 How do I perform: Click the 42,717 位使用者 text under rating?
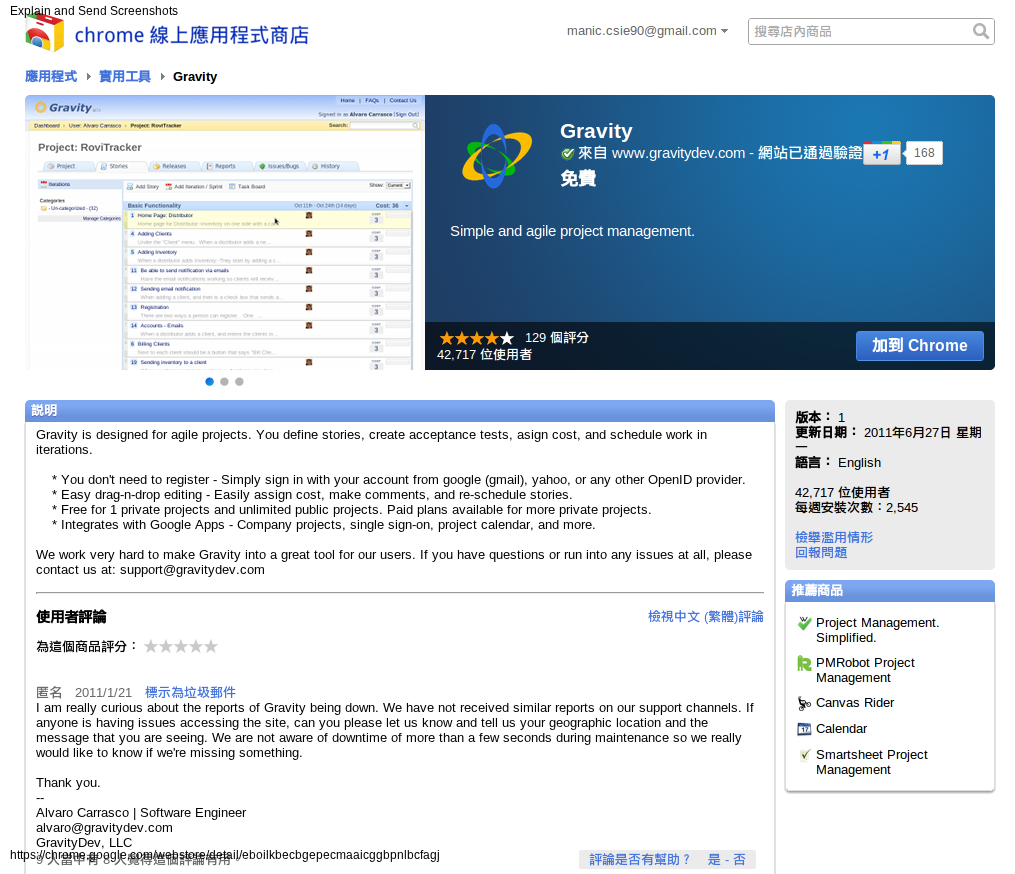point(484,355)
